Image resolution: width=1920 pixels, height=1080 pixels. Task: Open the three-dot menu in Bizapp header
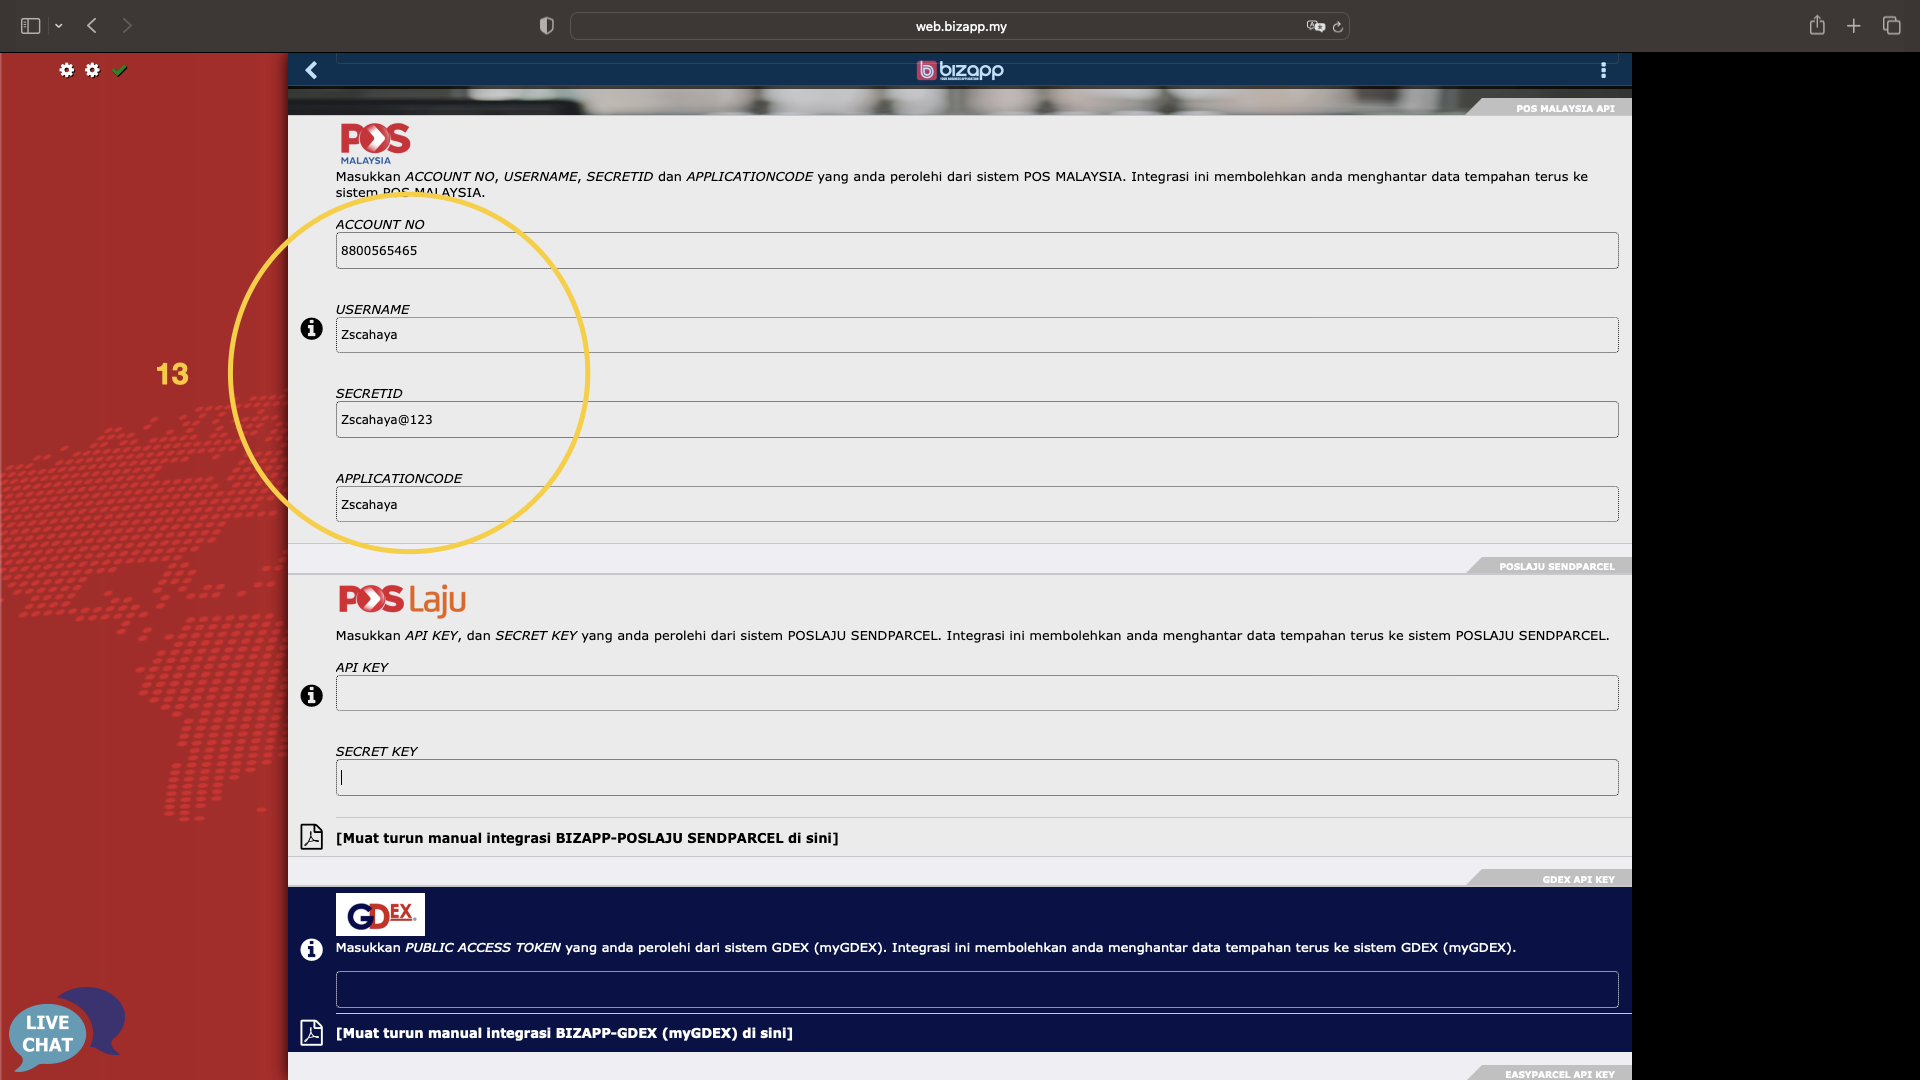tap(1603, 70)
